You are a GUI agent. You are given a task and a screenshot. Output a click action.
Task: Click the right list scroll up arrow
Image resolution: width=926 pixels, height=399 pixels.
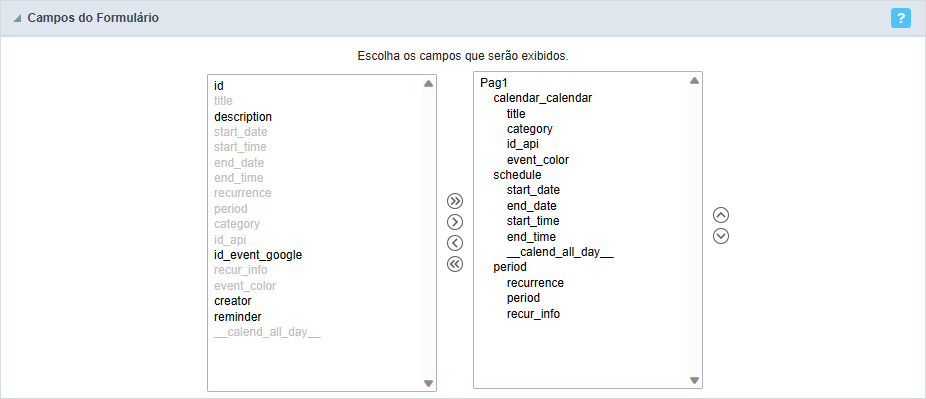694,81
